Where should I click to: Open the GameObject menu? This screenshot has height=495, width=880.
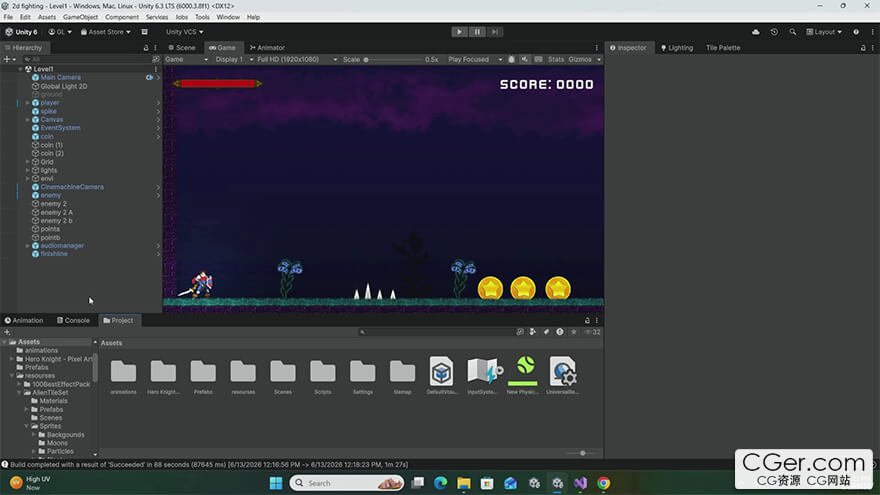[x=80, y=17]
